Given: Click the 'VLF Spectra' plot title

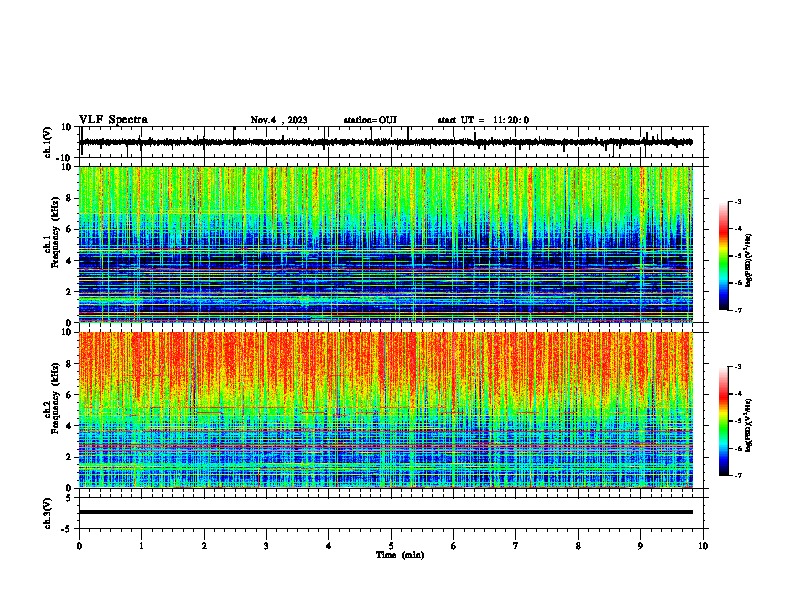Looking at the screenshot, I should pyautogui.click(x=113, y=120).
